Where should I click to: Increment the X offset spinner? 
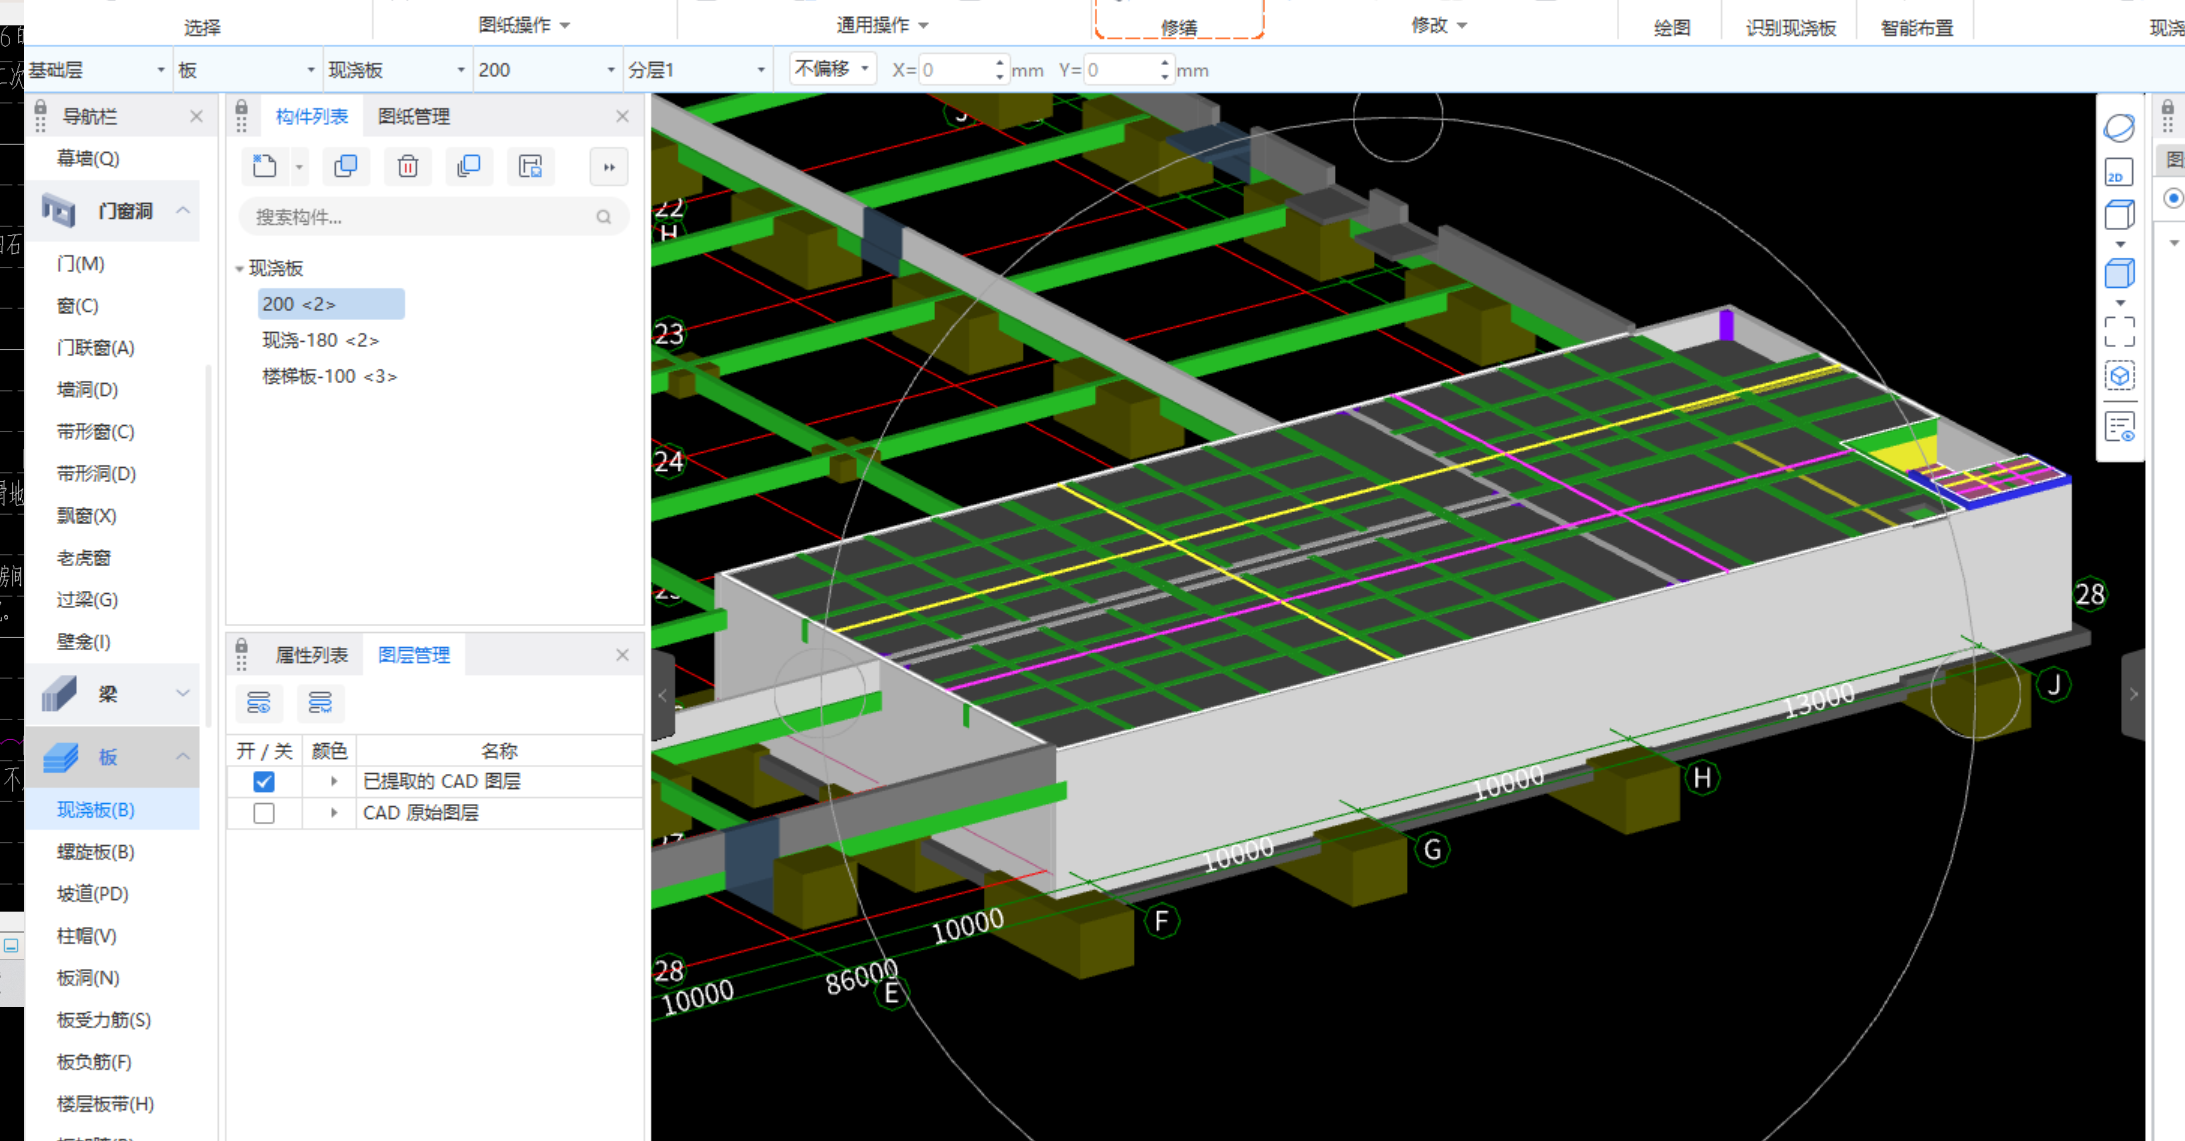click(x=999, y=63)
